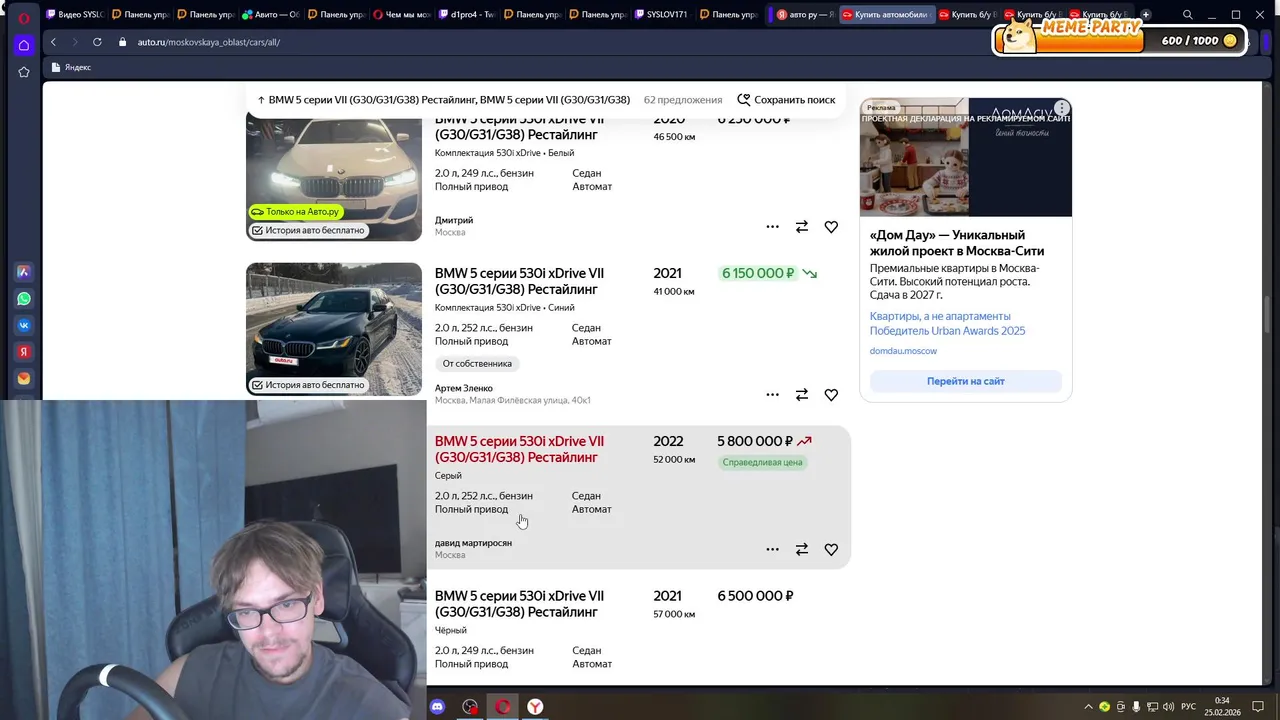
Task: Favorite the 6 150 000 ₽ BMW listing
Action: click(831, 395)
